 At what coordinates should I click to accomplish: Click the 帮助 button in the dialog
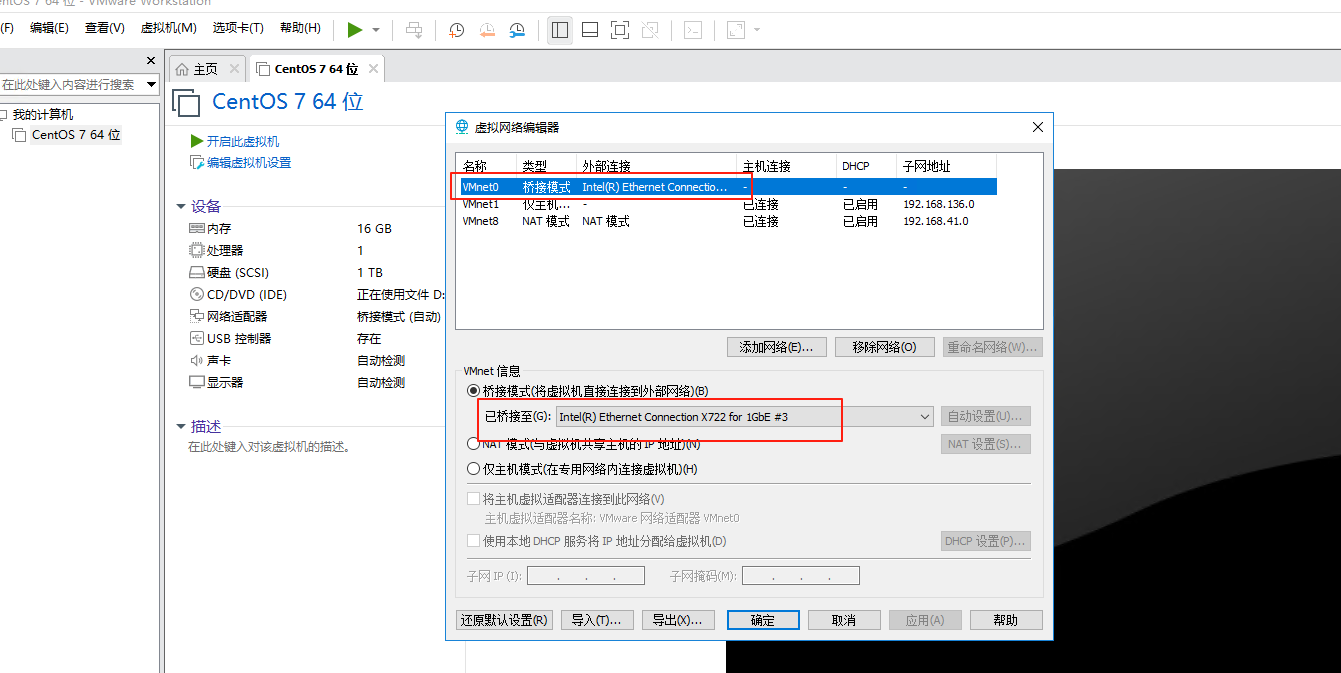click(1006, 620)
